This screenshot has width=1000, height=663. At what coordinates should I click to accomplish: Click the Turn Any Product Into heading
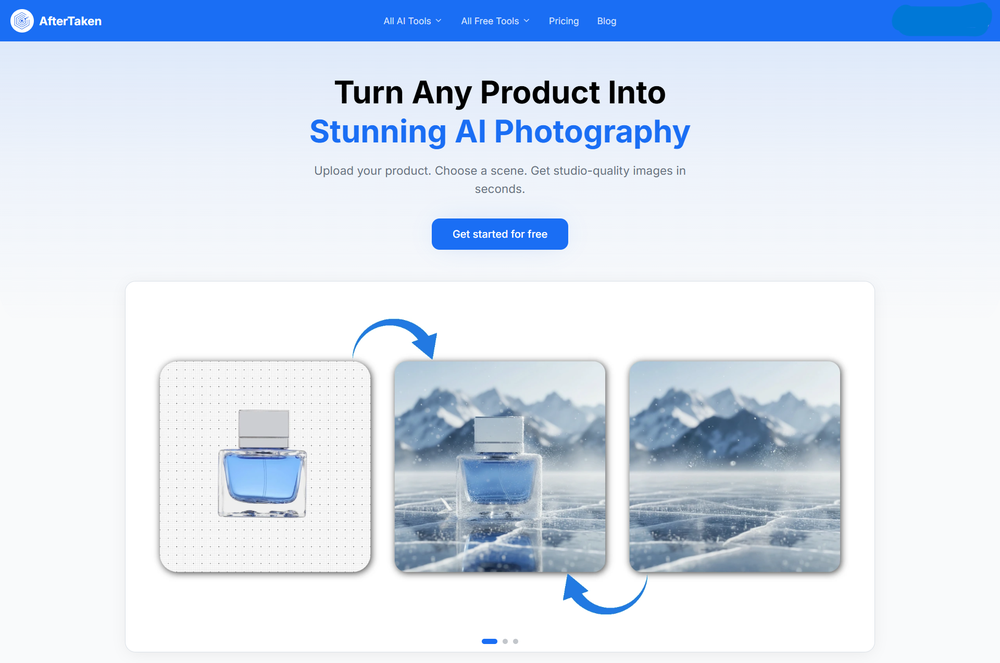pyautogui.click(x=500, y=93)
